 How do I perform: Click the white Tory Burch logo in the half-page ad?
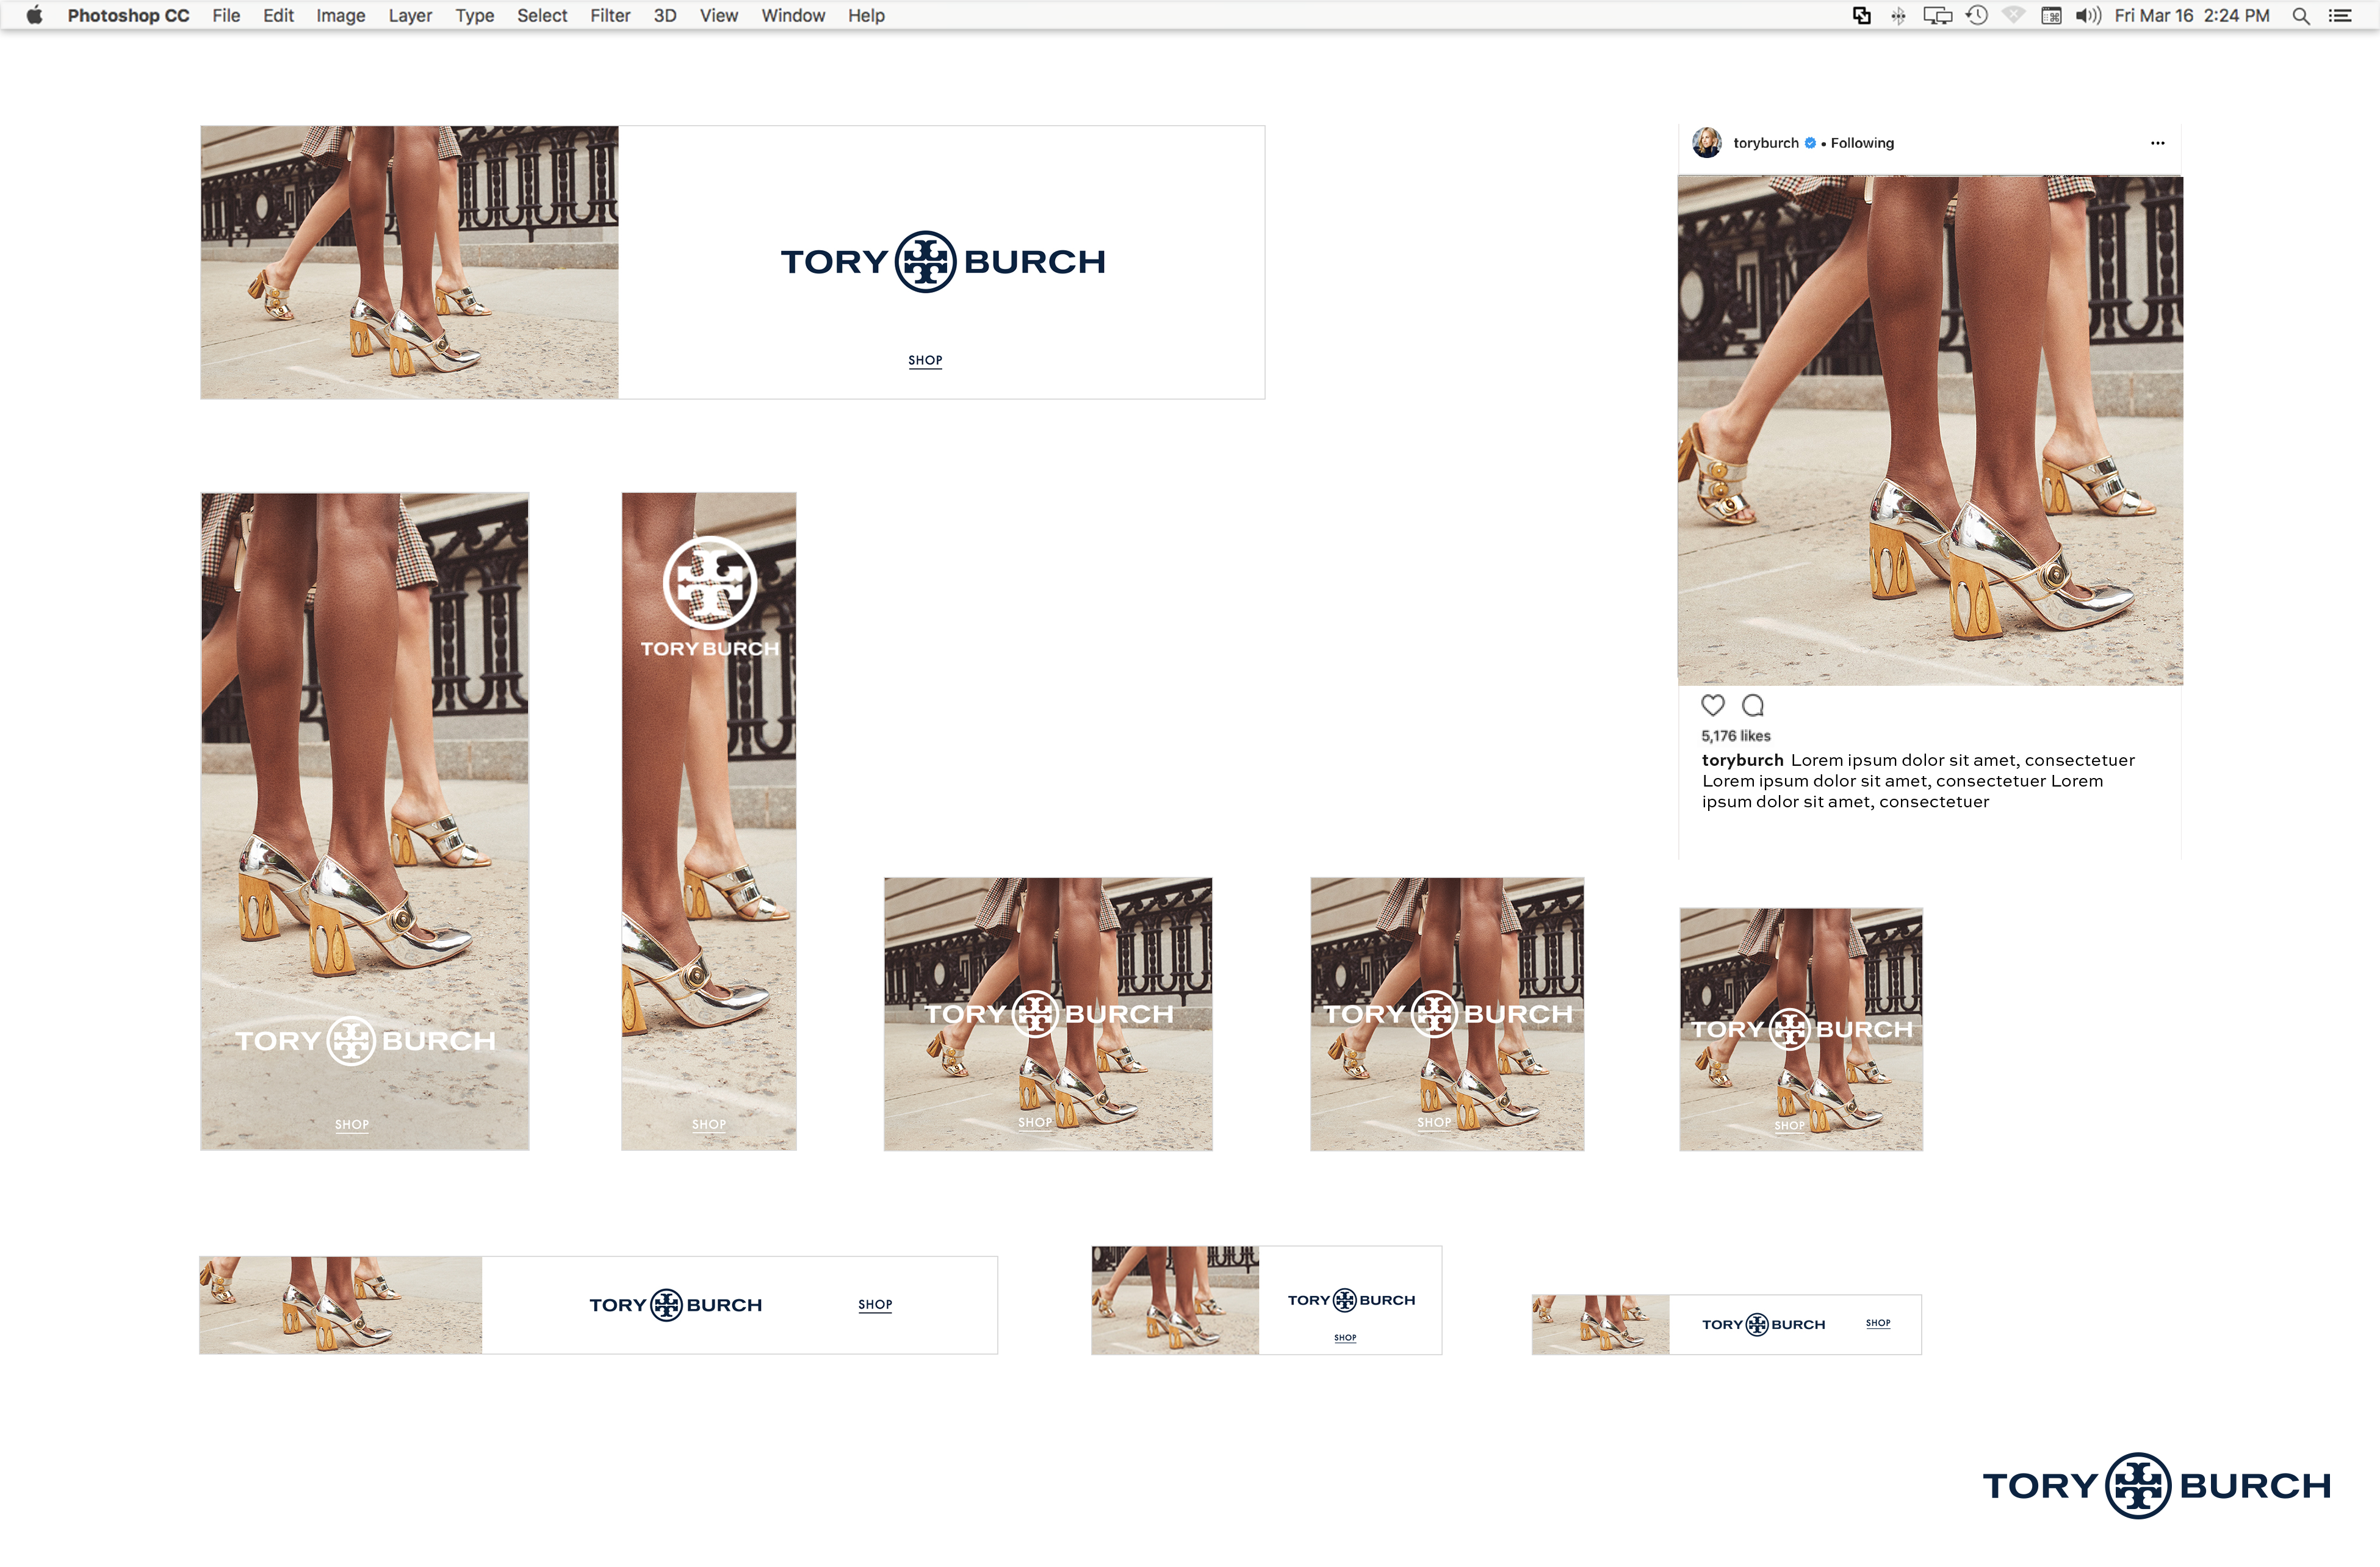[x=365, y=1041]
